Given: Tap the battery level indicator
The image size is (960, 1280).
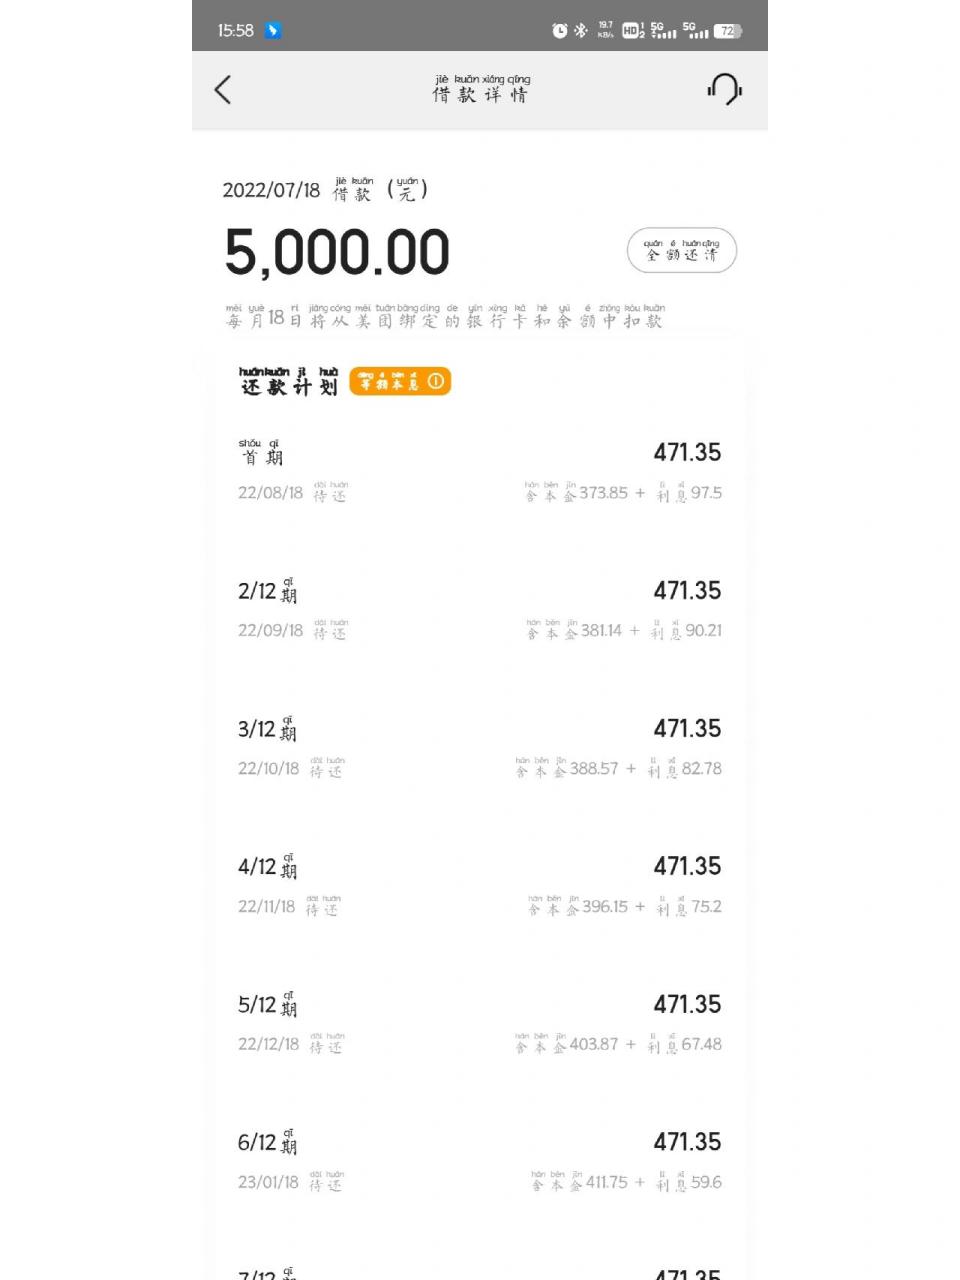Looking at the screenshot, I should click(x=728, y=31).
